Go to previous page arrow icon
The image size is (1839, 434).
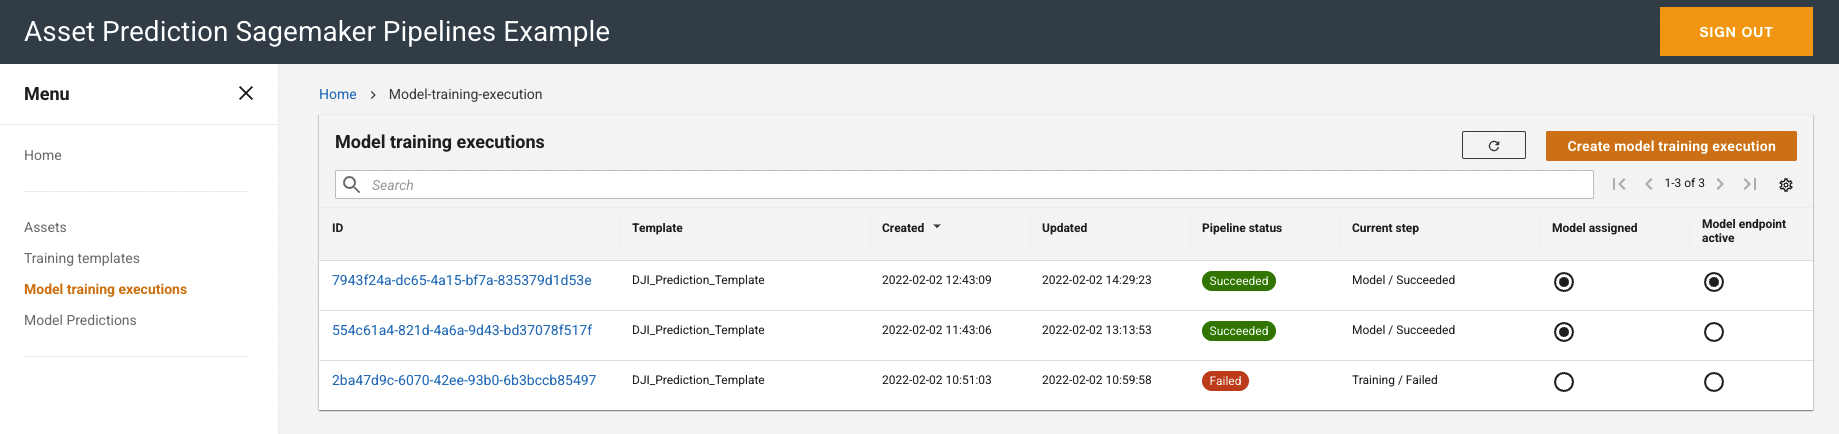[x=1649, y=184]
